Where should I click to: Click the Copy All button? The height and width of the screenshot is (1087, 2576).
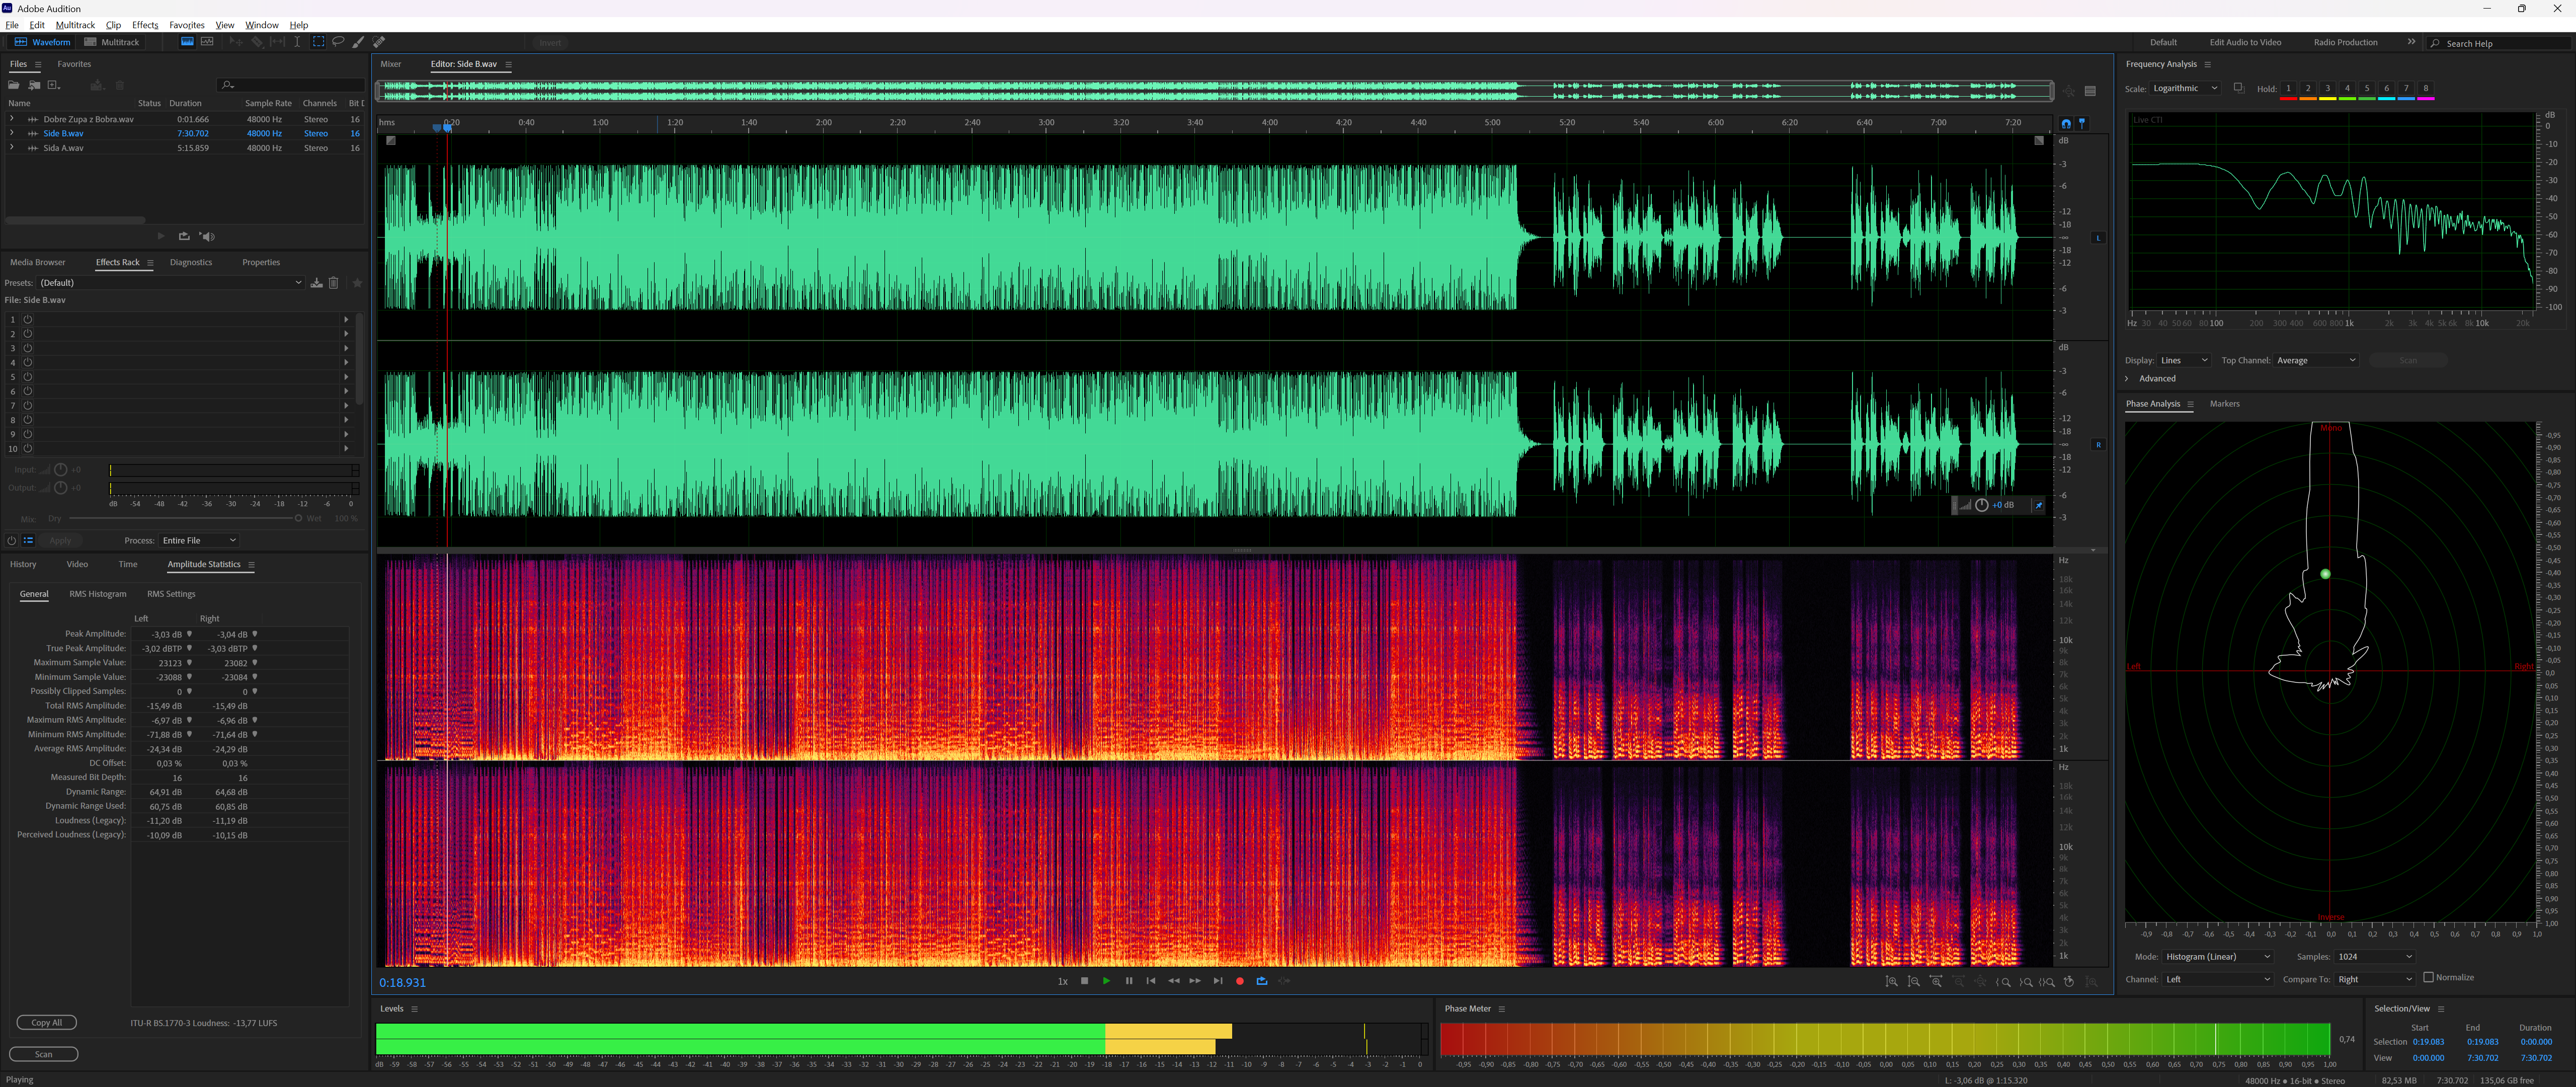point(46,1022)
